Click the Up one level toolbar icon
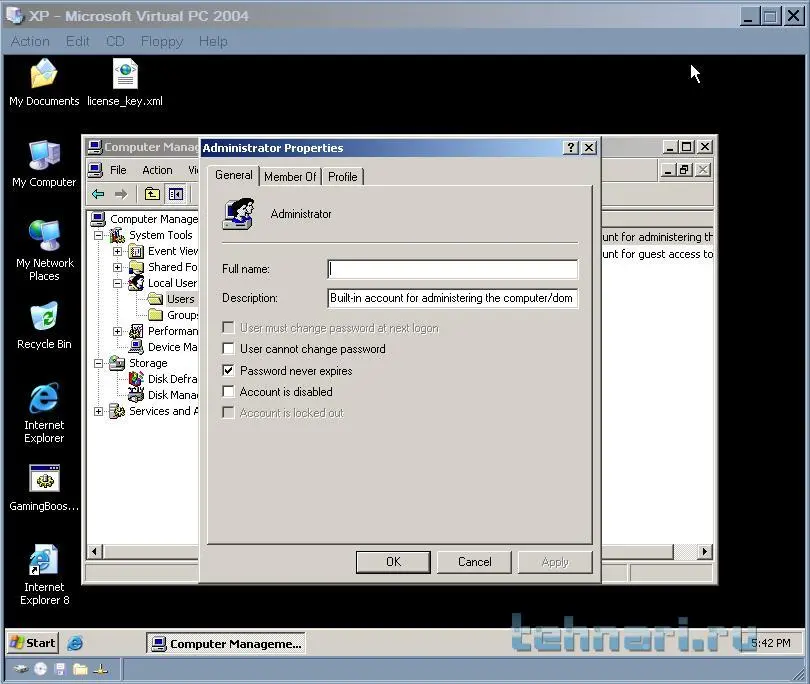The width and height of the screenshot is (810, 684). click(x=152, y=194)
